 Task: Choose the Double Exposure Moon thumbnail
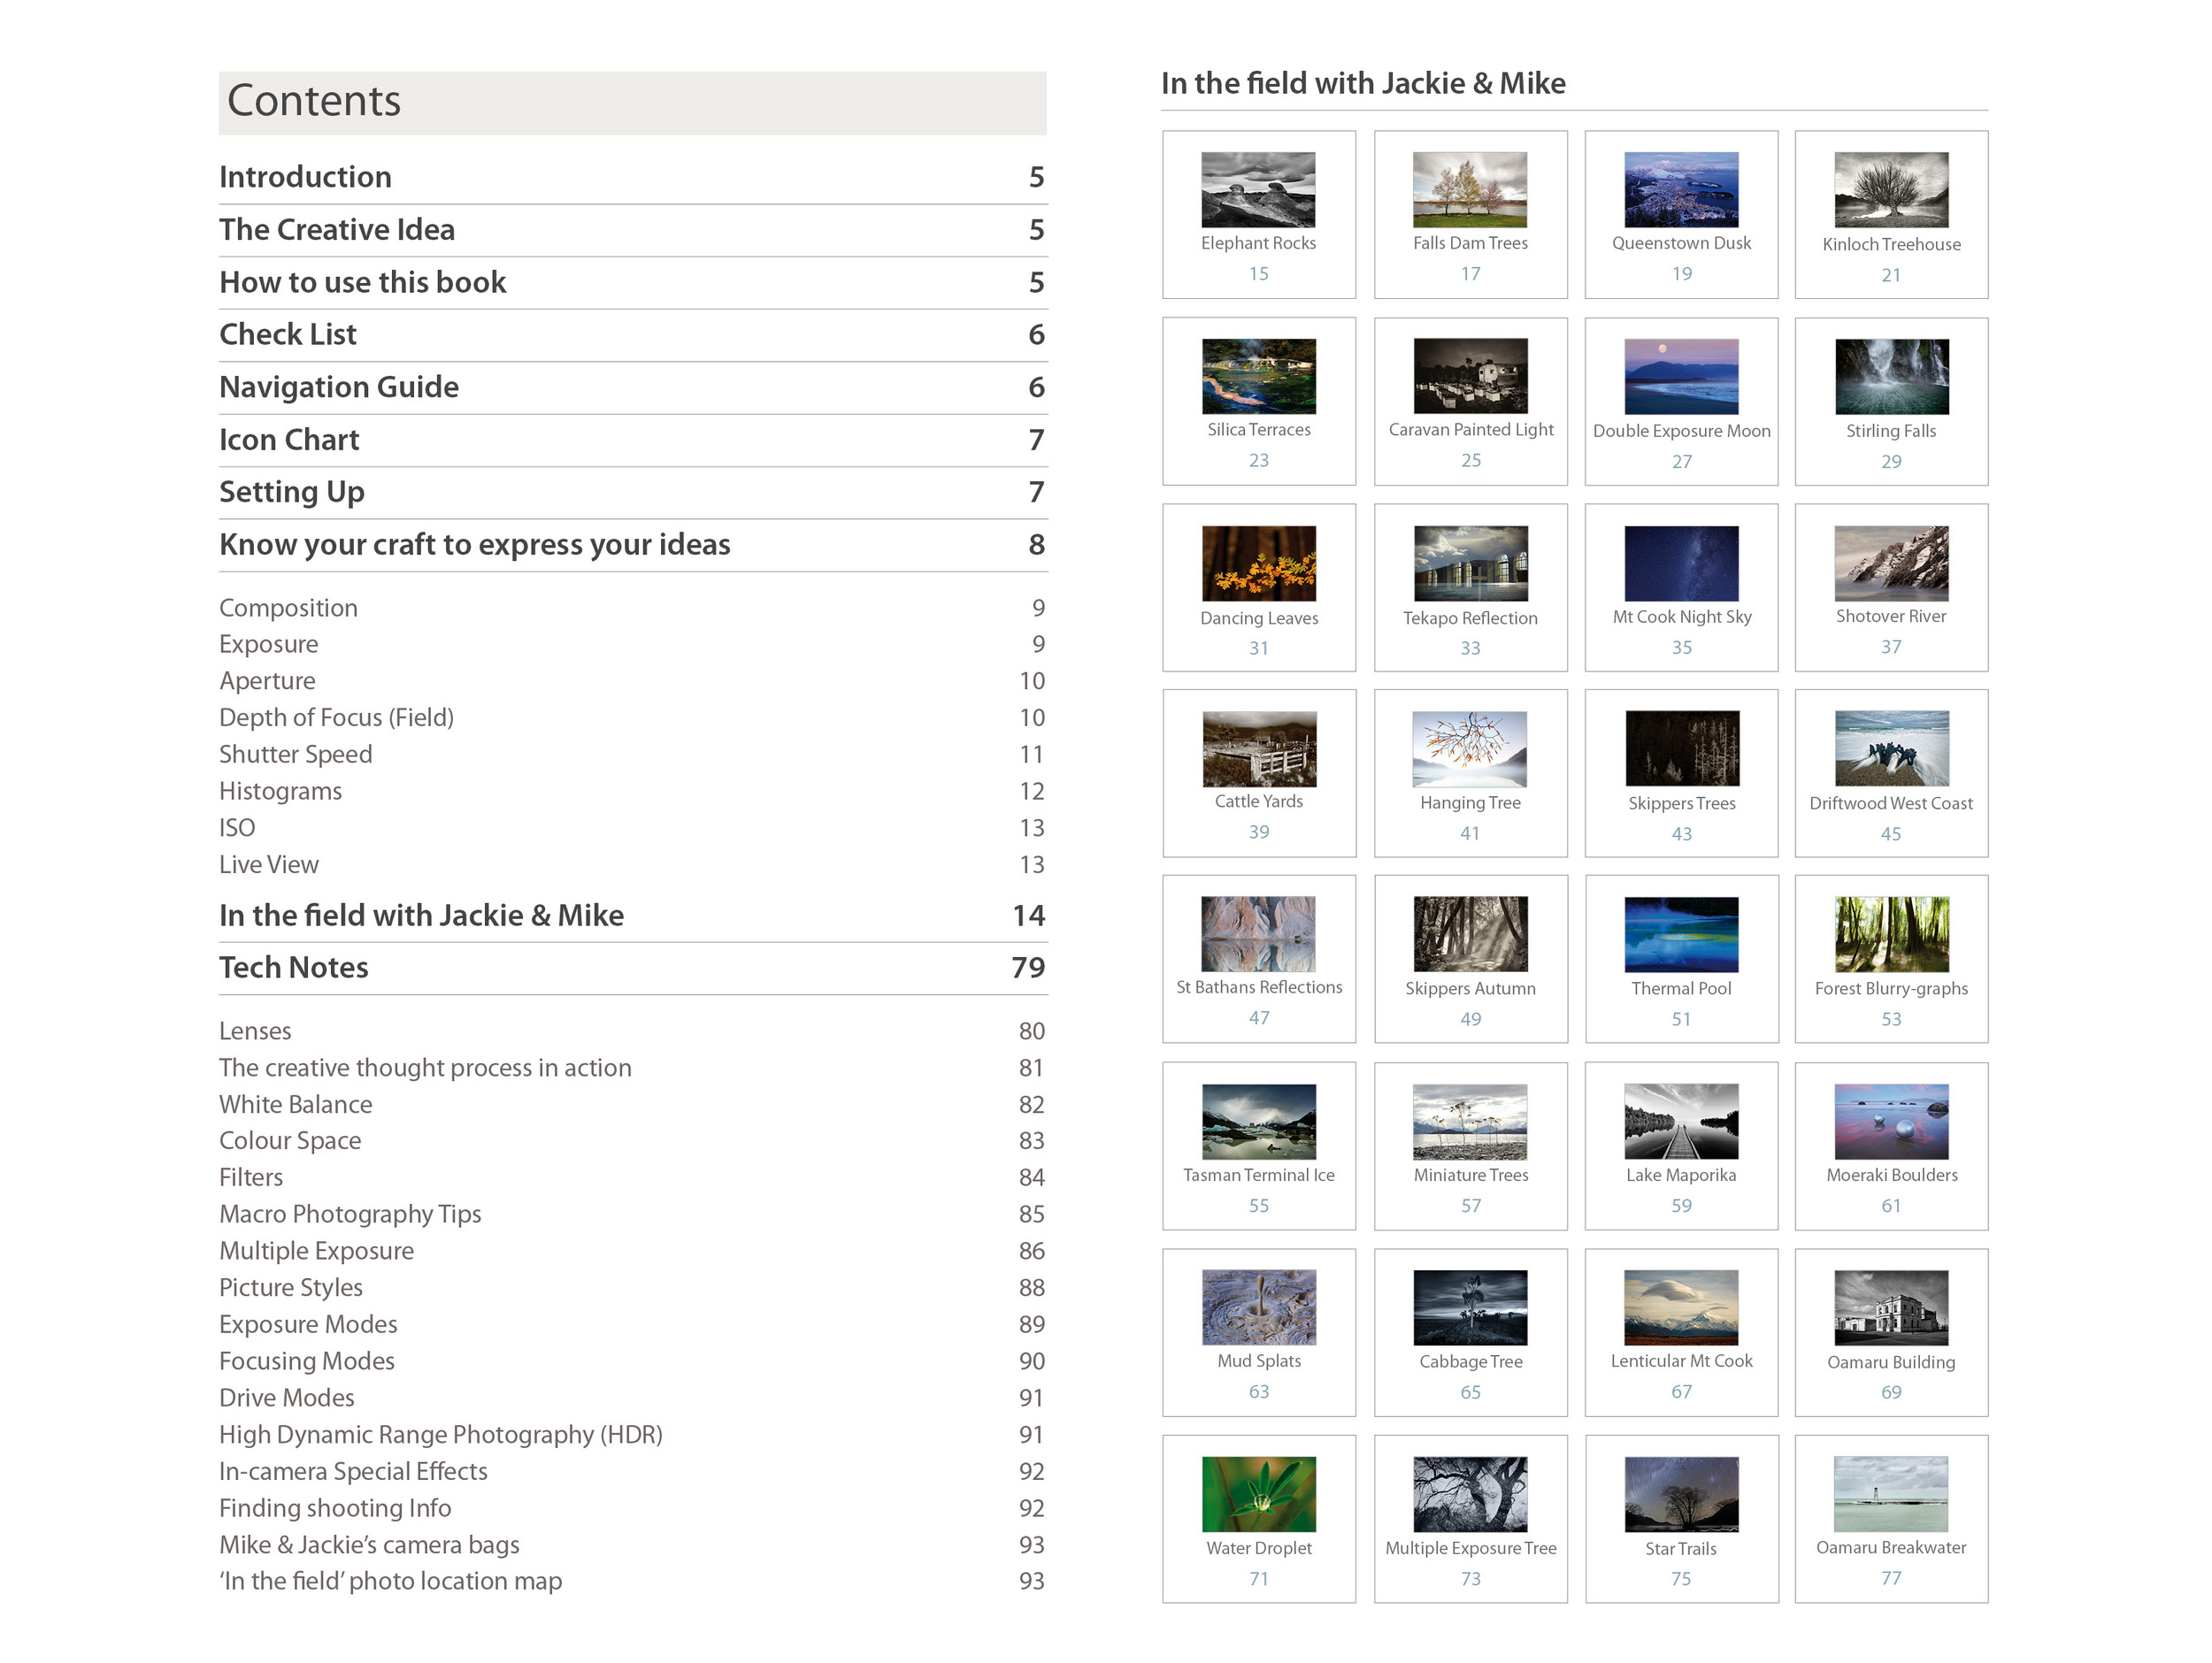1681,377
